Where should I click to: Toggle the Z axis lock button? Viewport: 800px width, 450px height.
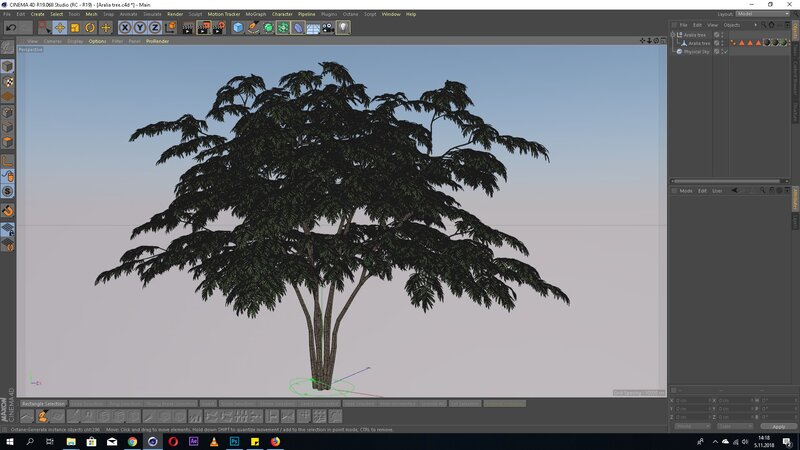click(155, 28)
